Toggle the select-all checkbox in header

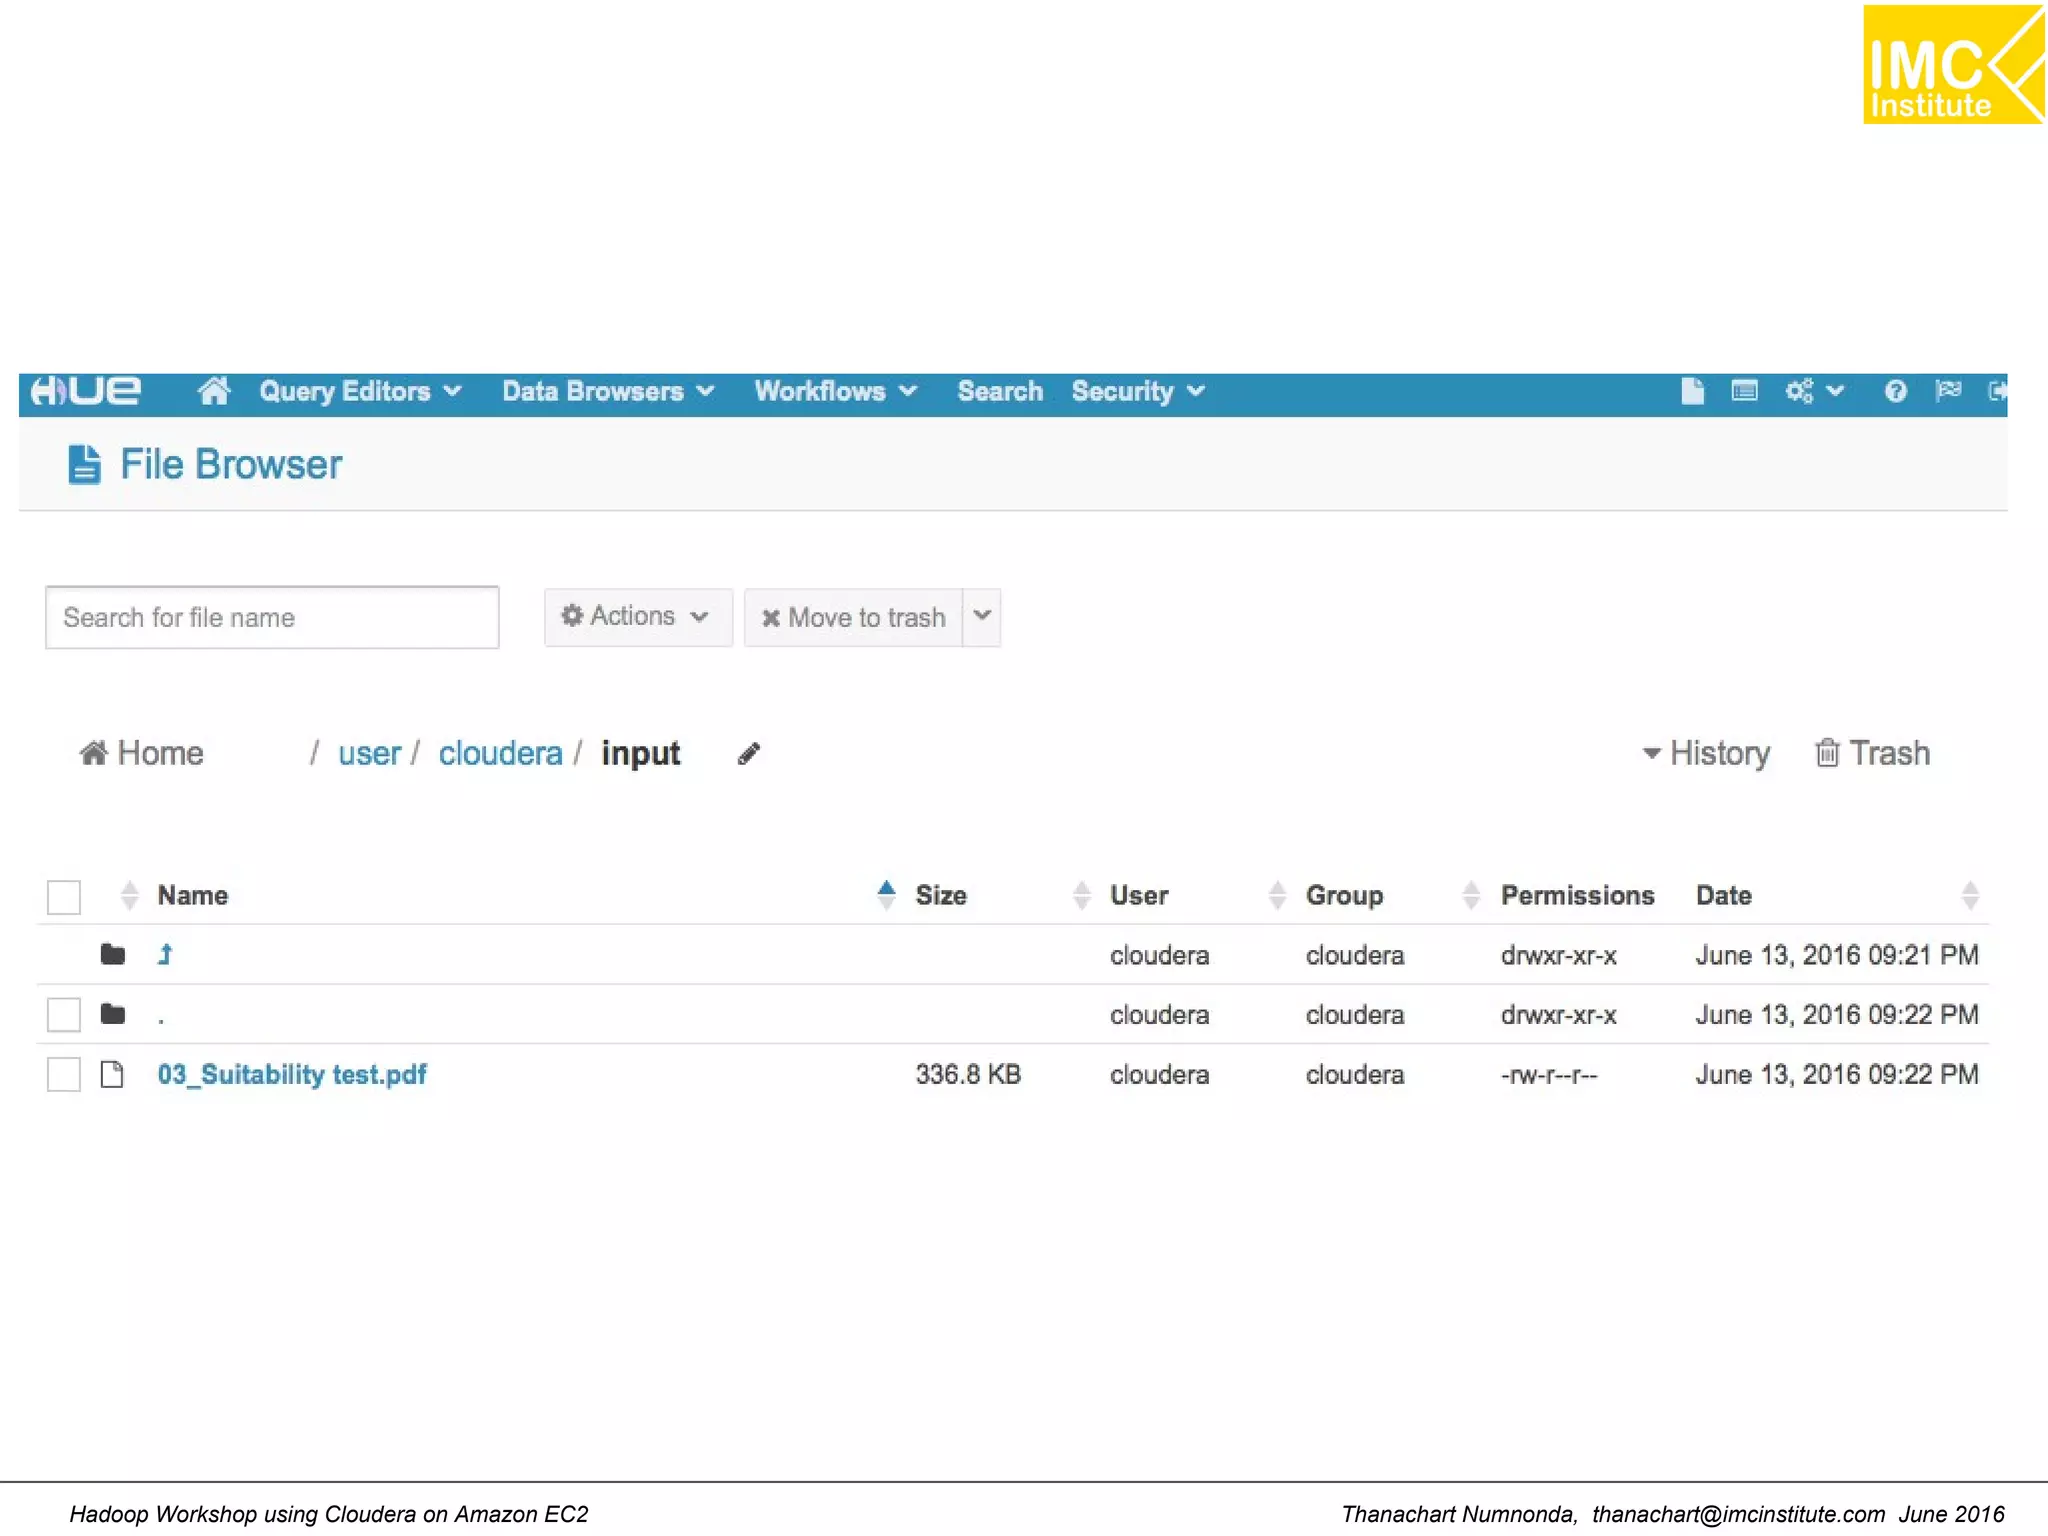pyautogui.click(x=64, y=896)
